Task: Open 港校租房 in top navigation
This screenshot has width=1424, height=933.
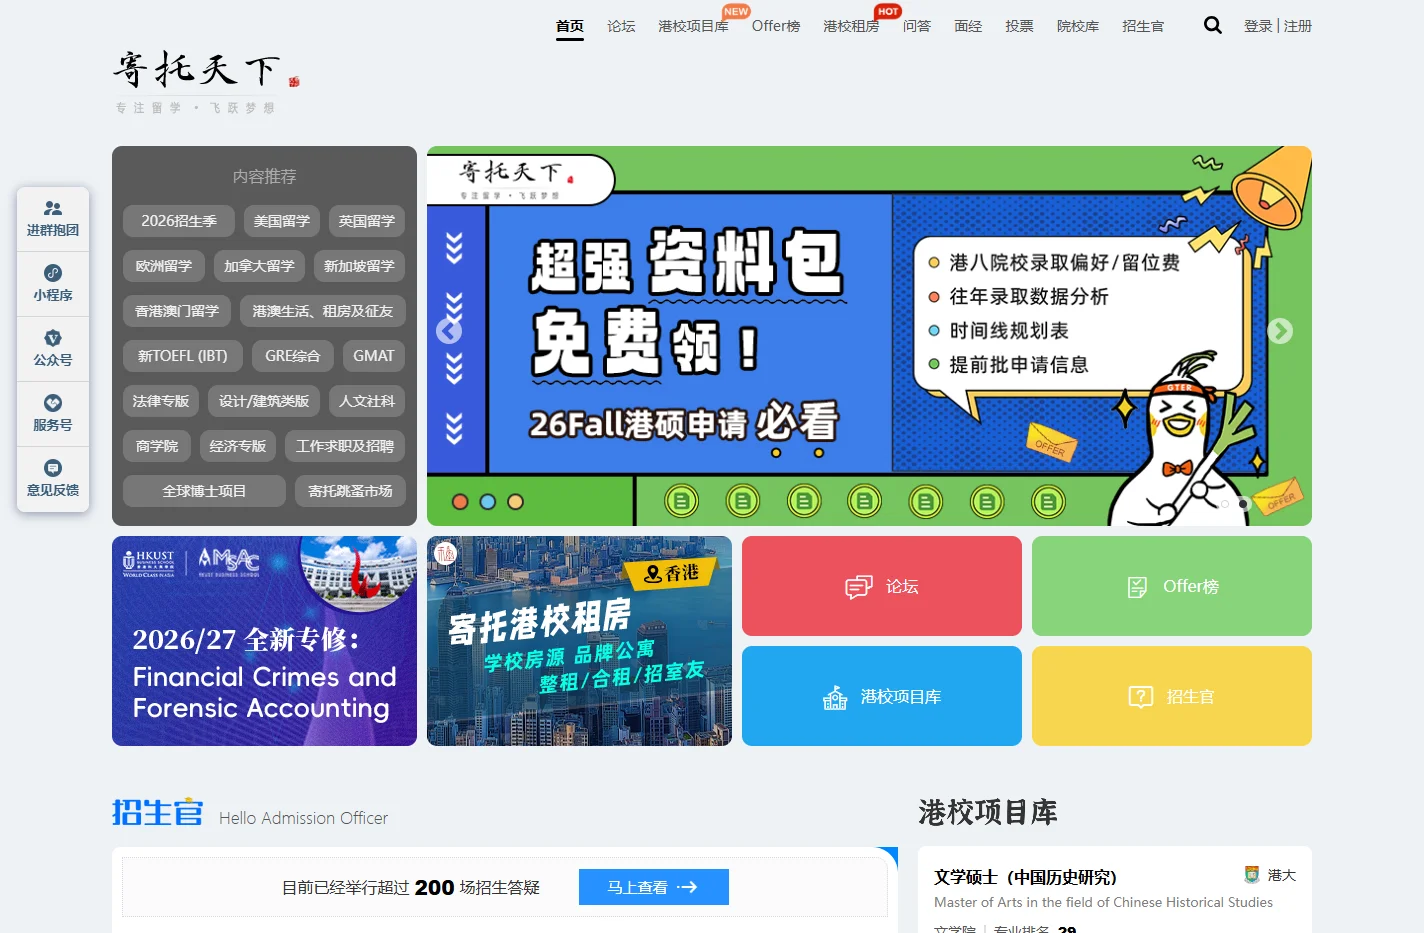Action: pos(851,26)
